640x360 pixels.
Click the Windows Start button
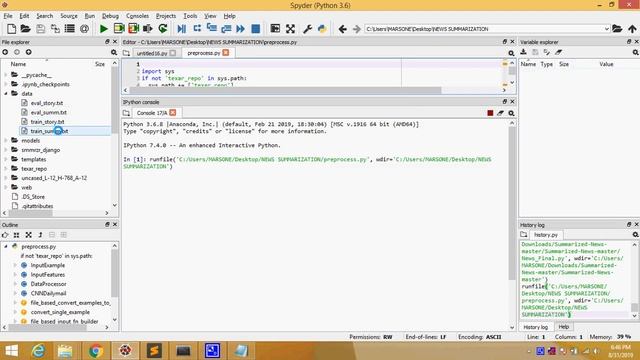[11, 351]
